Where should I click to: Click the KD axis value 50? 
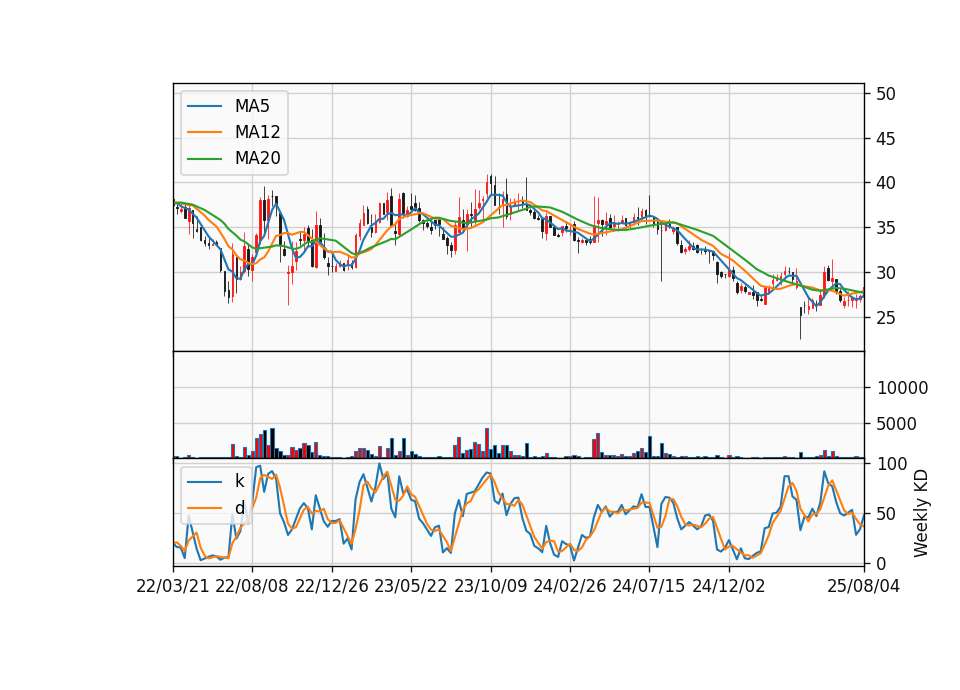[x=886, y=514]
